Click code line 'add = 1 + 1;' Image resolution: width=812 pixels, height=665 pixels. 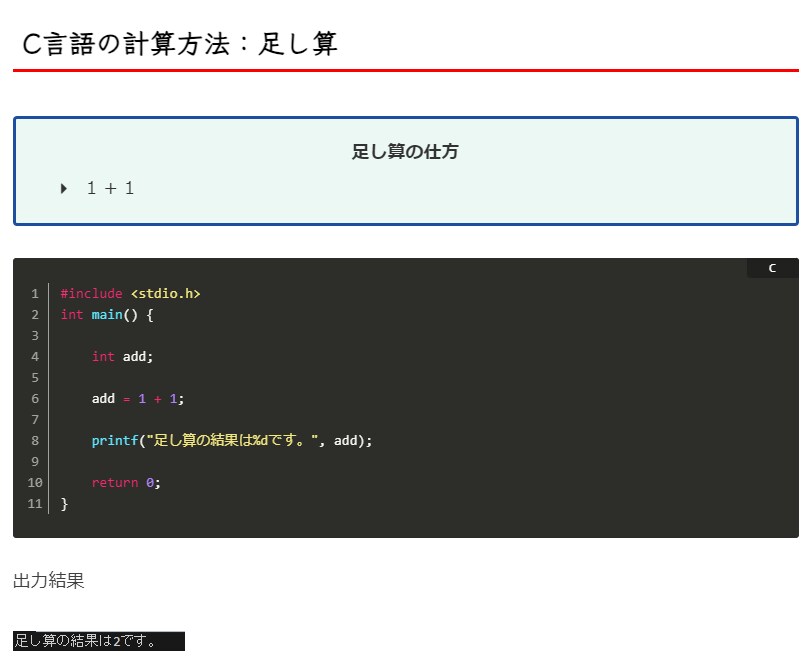[x=138, y=398]
